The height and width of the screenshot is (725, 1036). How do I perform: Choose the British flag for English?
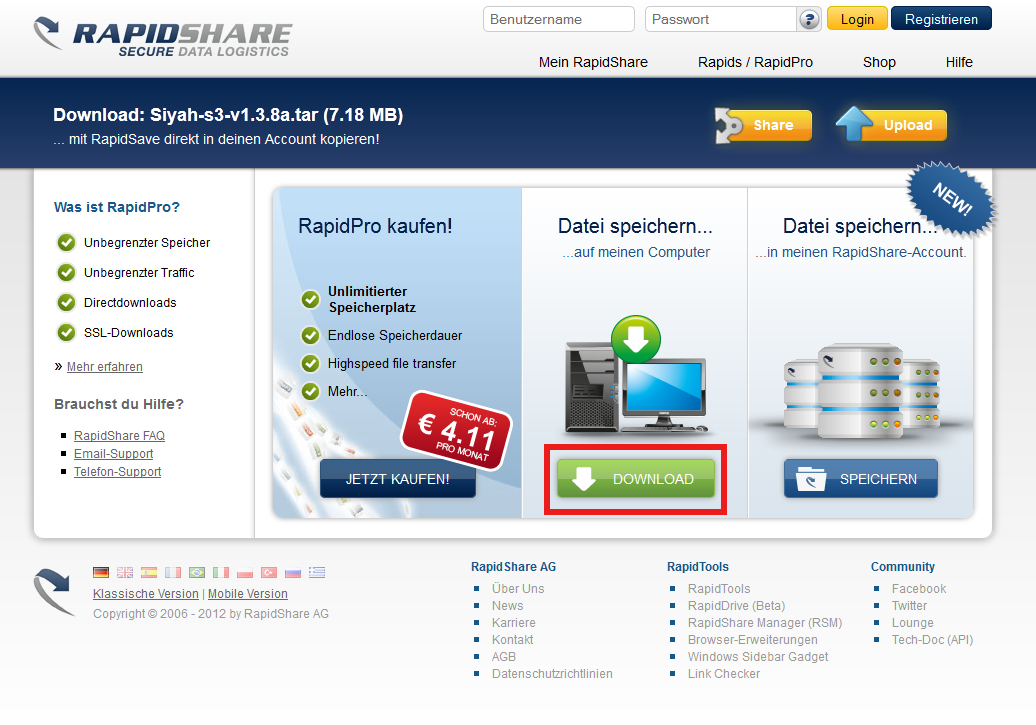pyautogui.click(x=125, y=572)
